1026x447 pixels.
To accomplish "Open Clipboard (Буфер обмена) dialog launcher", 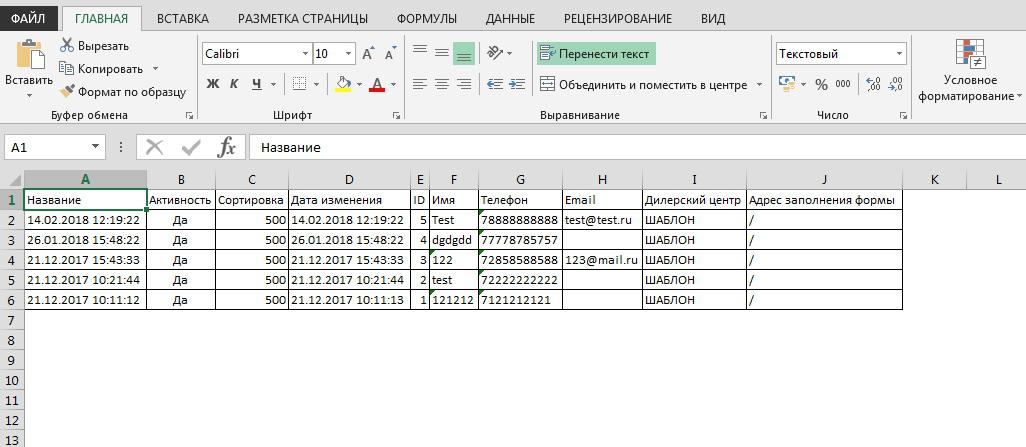I will pyautogui.click(x=190, y=116).
